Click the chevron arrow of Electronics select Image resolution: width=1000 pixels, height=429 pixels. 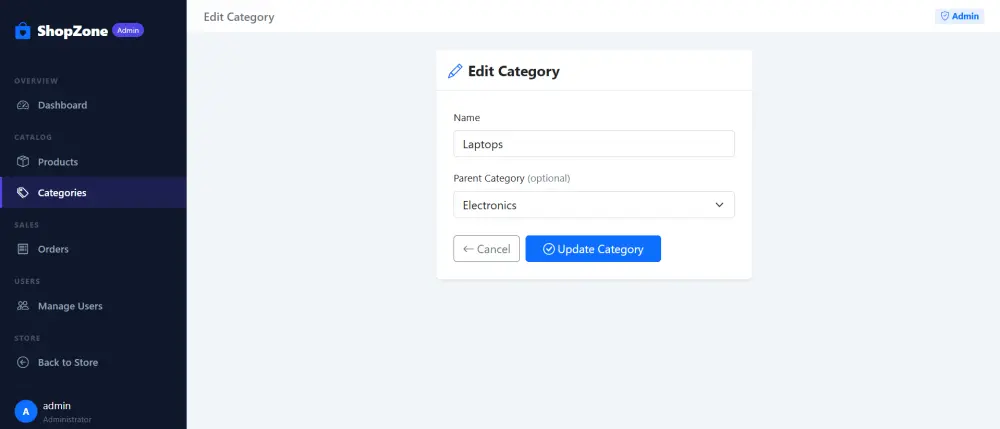point(719,205)
